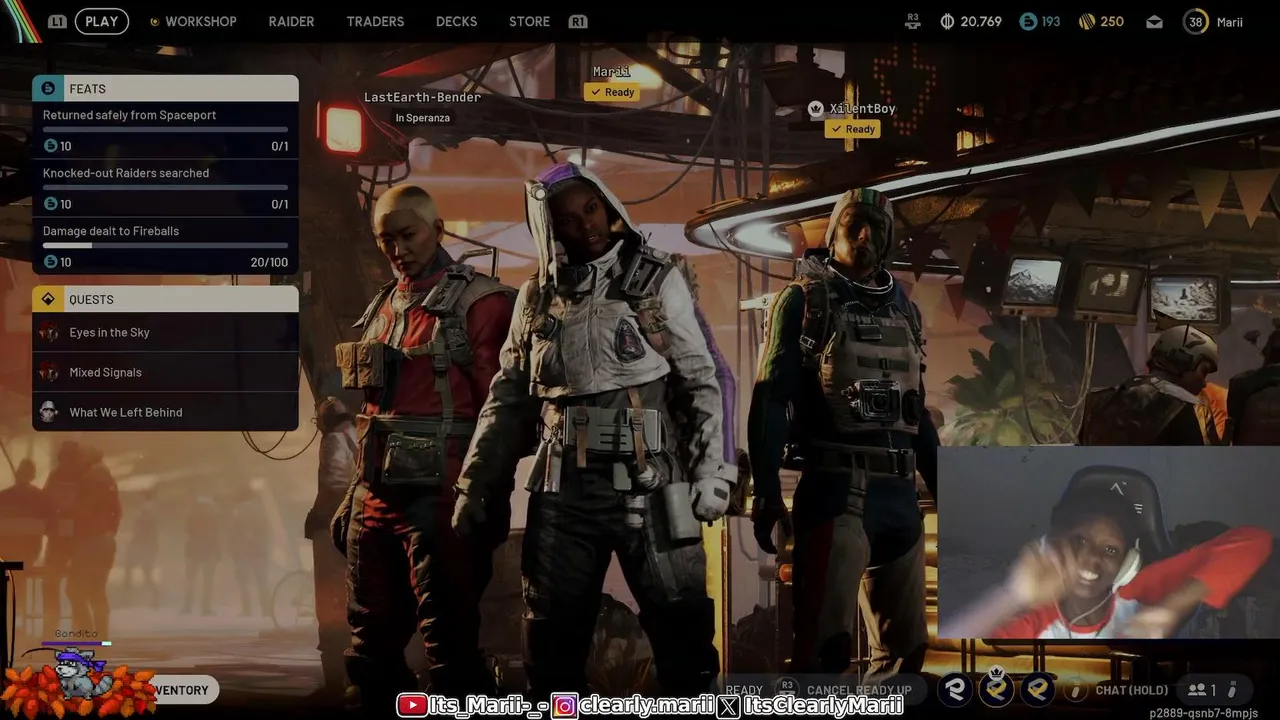Click the L1 shoulder button icon

[x=57, y=21]
